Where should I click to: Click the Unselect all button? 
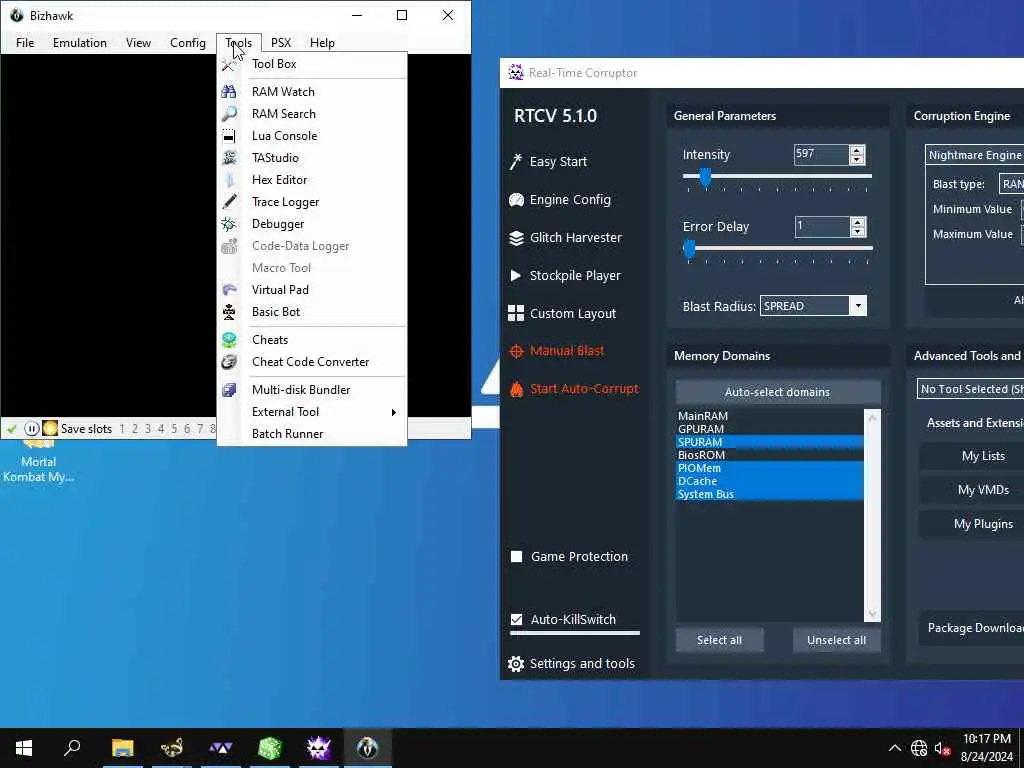[x=837, y=640]
